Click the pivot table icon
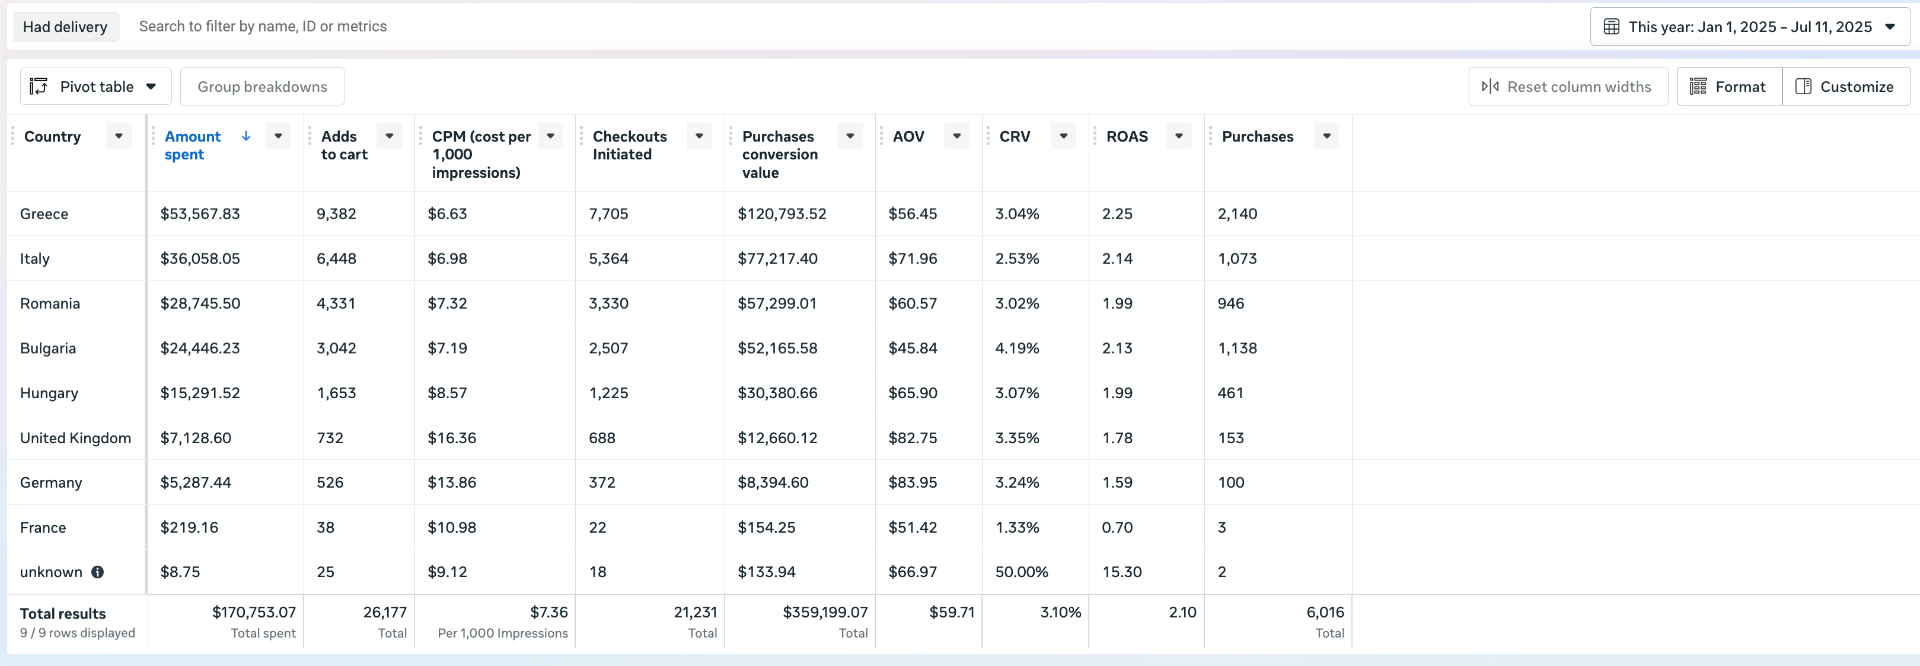The width and height of the screenshot is (1920, 666). [x=39, y=87]
